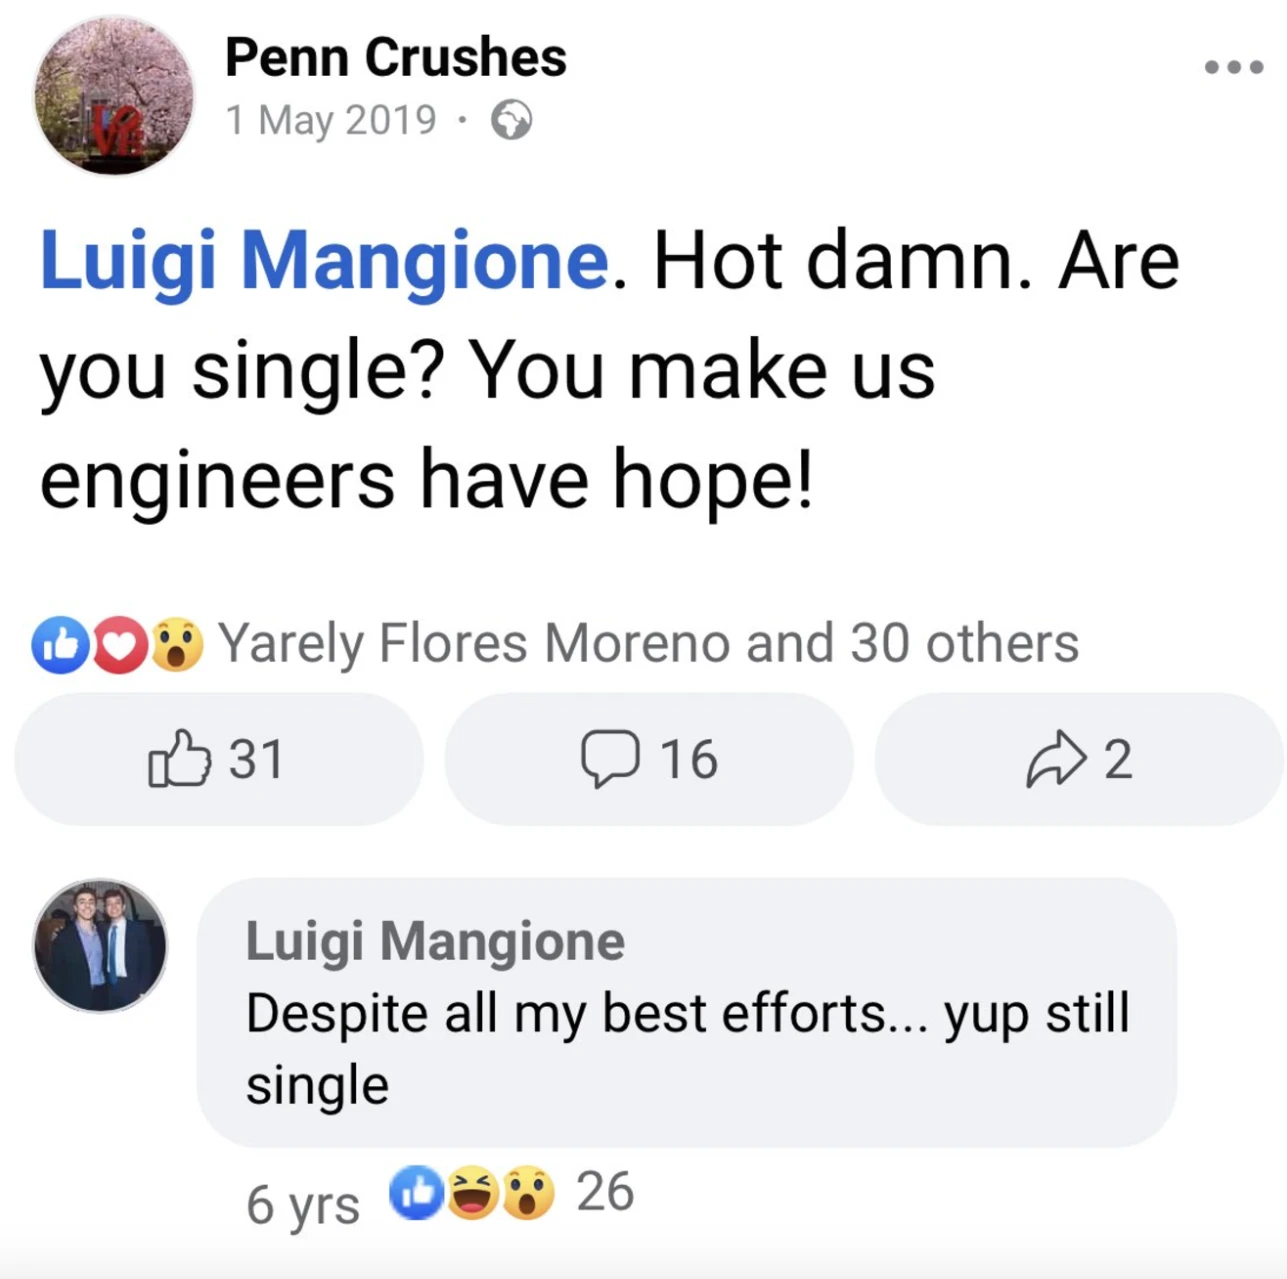Click the blue tagged name in the post text
Image resolution: width=1287 pixels, height=1279 pixels.
pyautogui.click(x=325, y=261)
